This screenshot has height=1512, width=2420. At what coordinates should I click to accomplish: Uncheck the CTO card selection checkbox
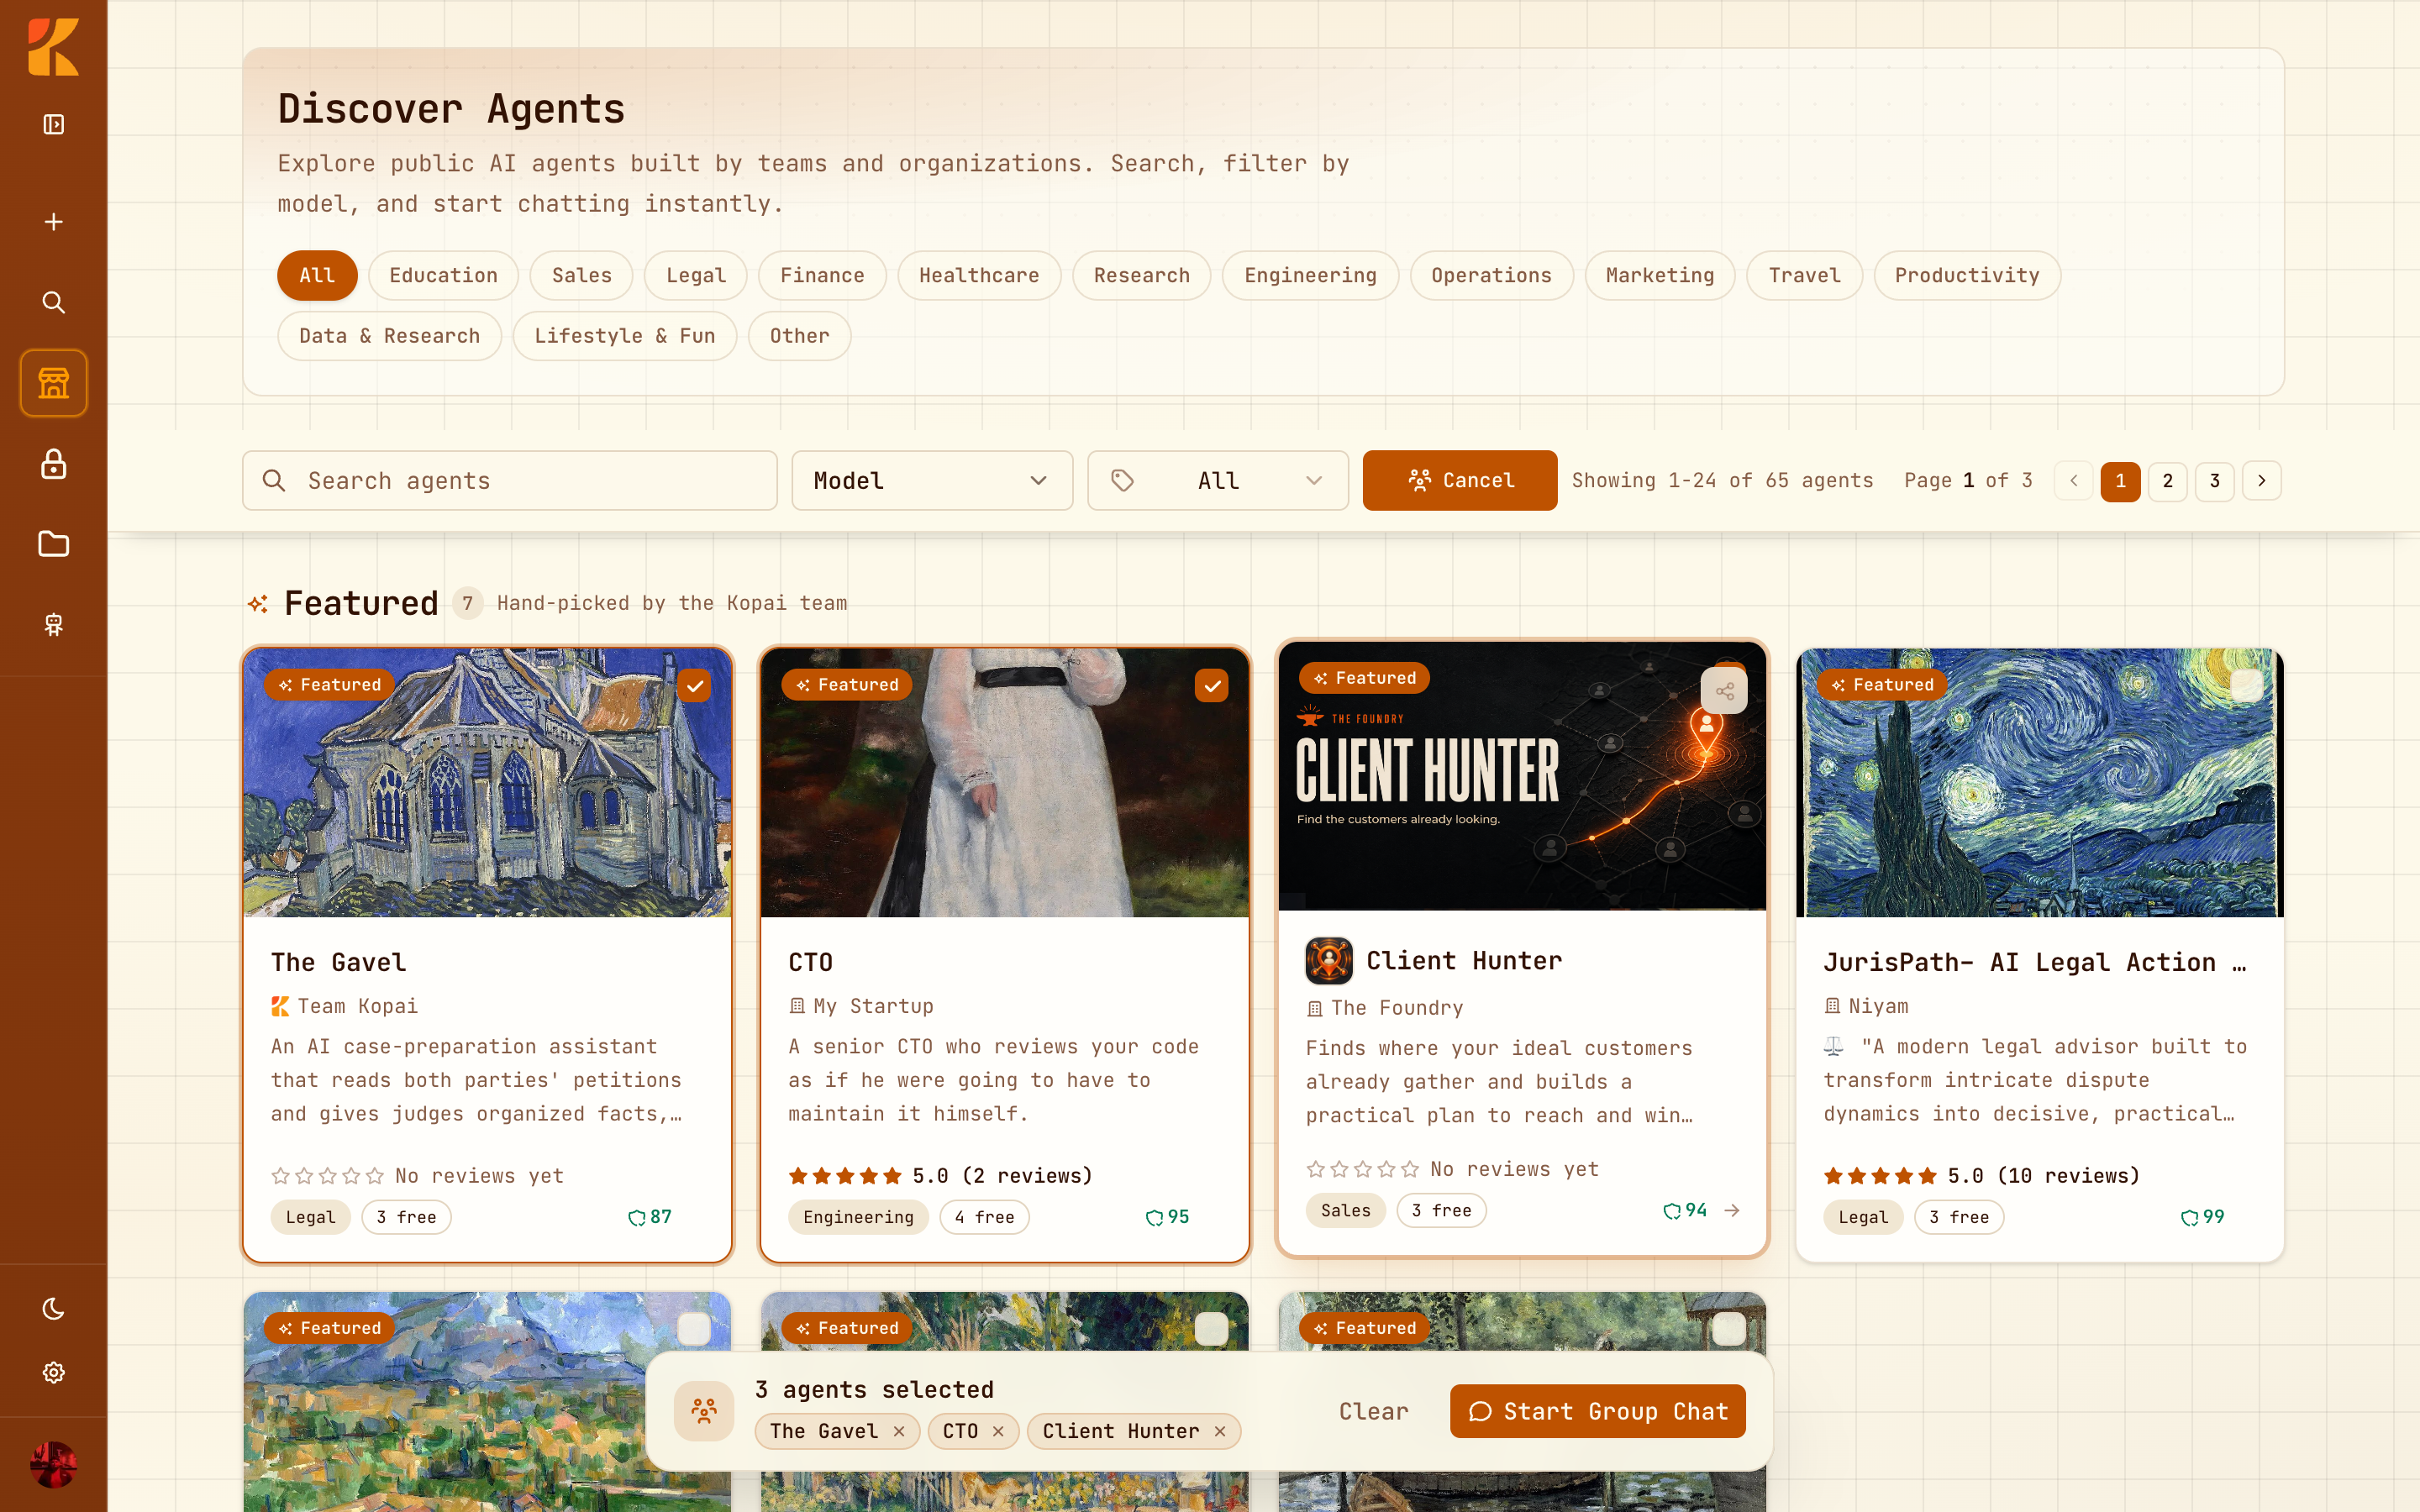[1211, 686]
